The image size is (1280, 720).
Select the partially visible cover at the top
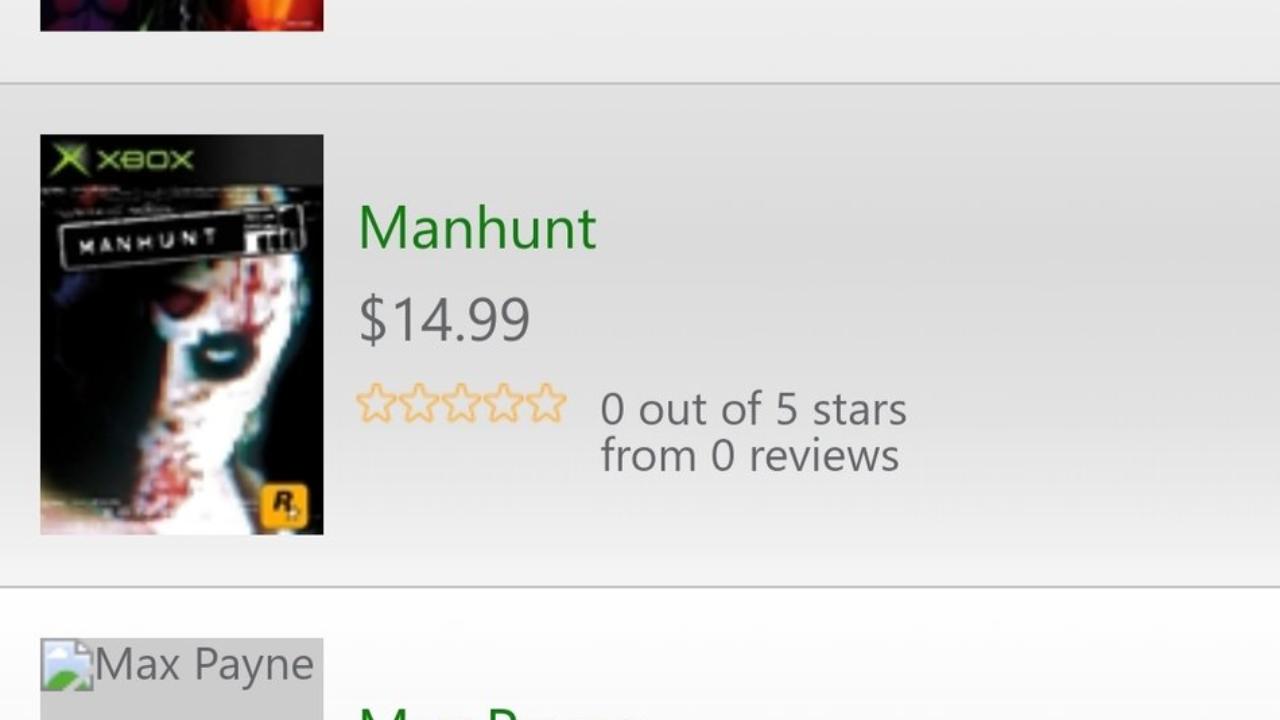[182, 15]
